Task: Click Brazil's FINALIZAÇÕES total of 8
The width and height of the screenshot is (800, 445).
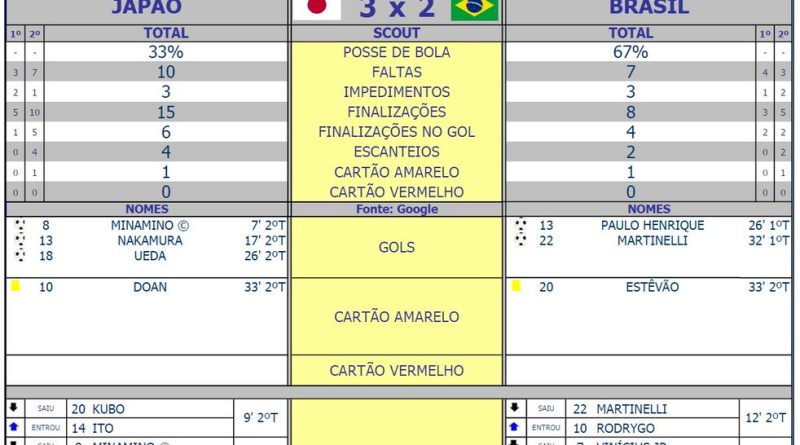Action: pyautogui.click(x=630, y=112)
